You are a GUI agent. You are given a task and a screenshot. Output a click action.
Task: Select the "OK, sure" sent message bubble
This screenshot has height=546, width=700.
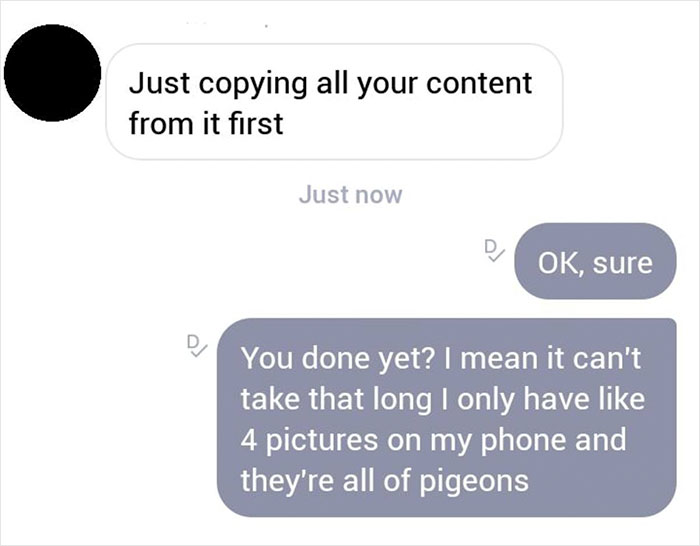[595, 263]
